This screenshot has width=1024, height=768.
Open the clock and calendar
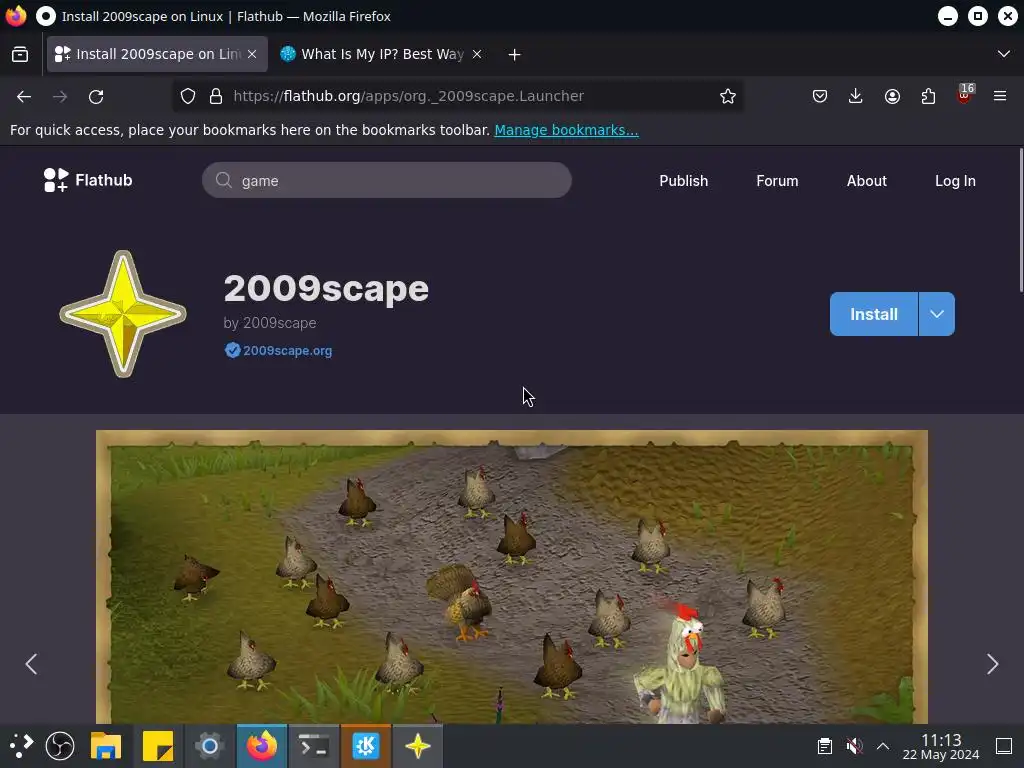click(x=941, y=746)
